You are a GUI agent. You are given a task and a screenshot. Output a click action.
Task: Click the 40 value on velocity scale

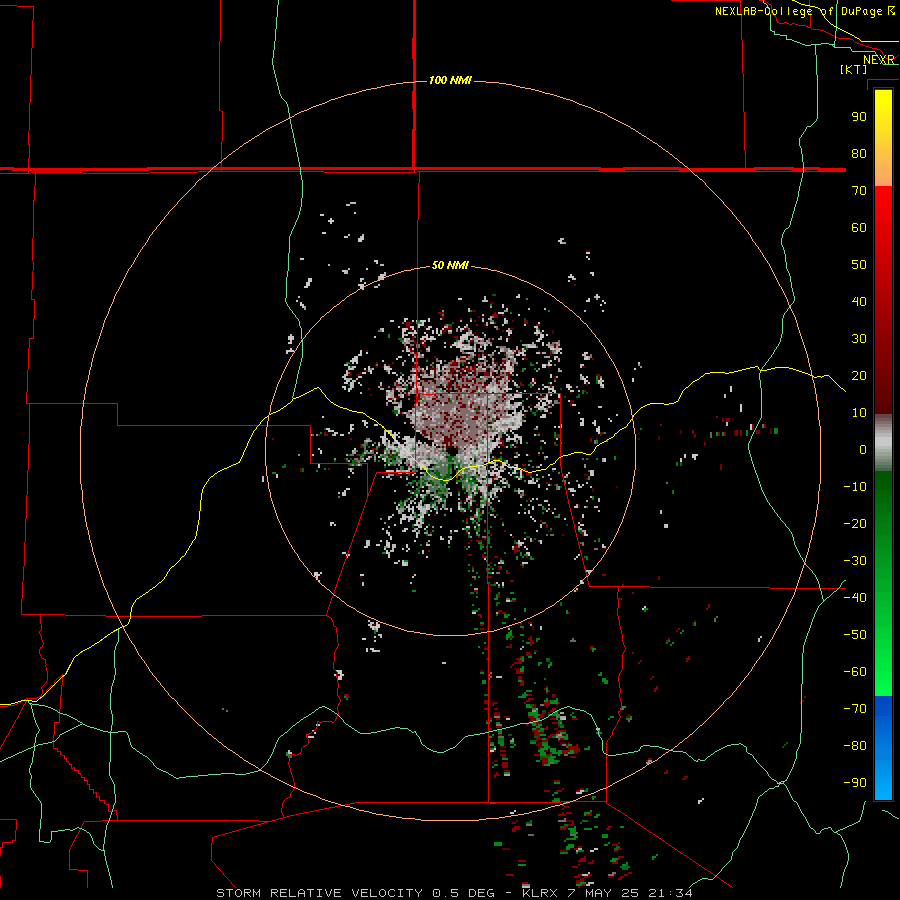[x=859, y=301]
